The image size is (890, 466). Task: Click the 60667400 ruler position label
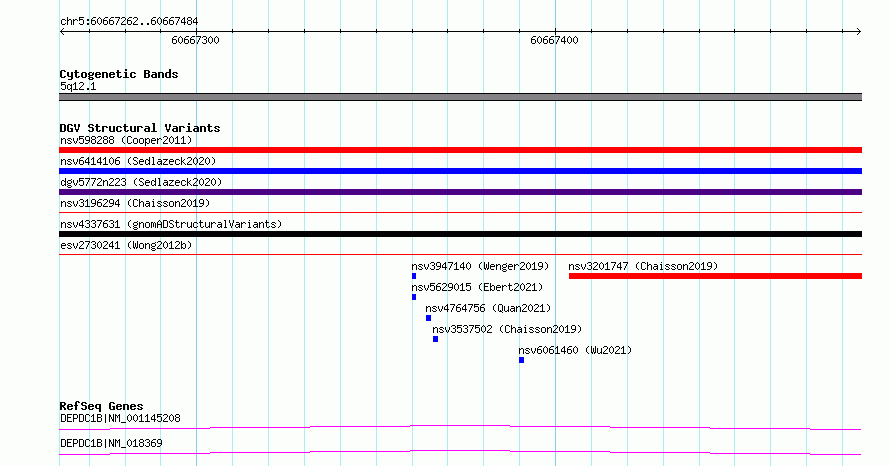(x=555, y=40)
